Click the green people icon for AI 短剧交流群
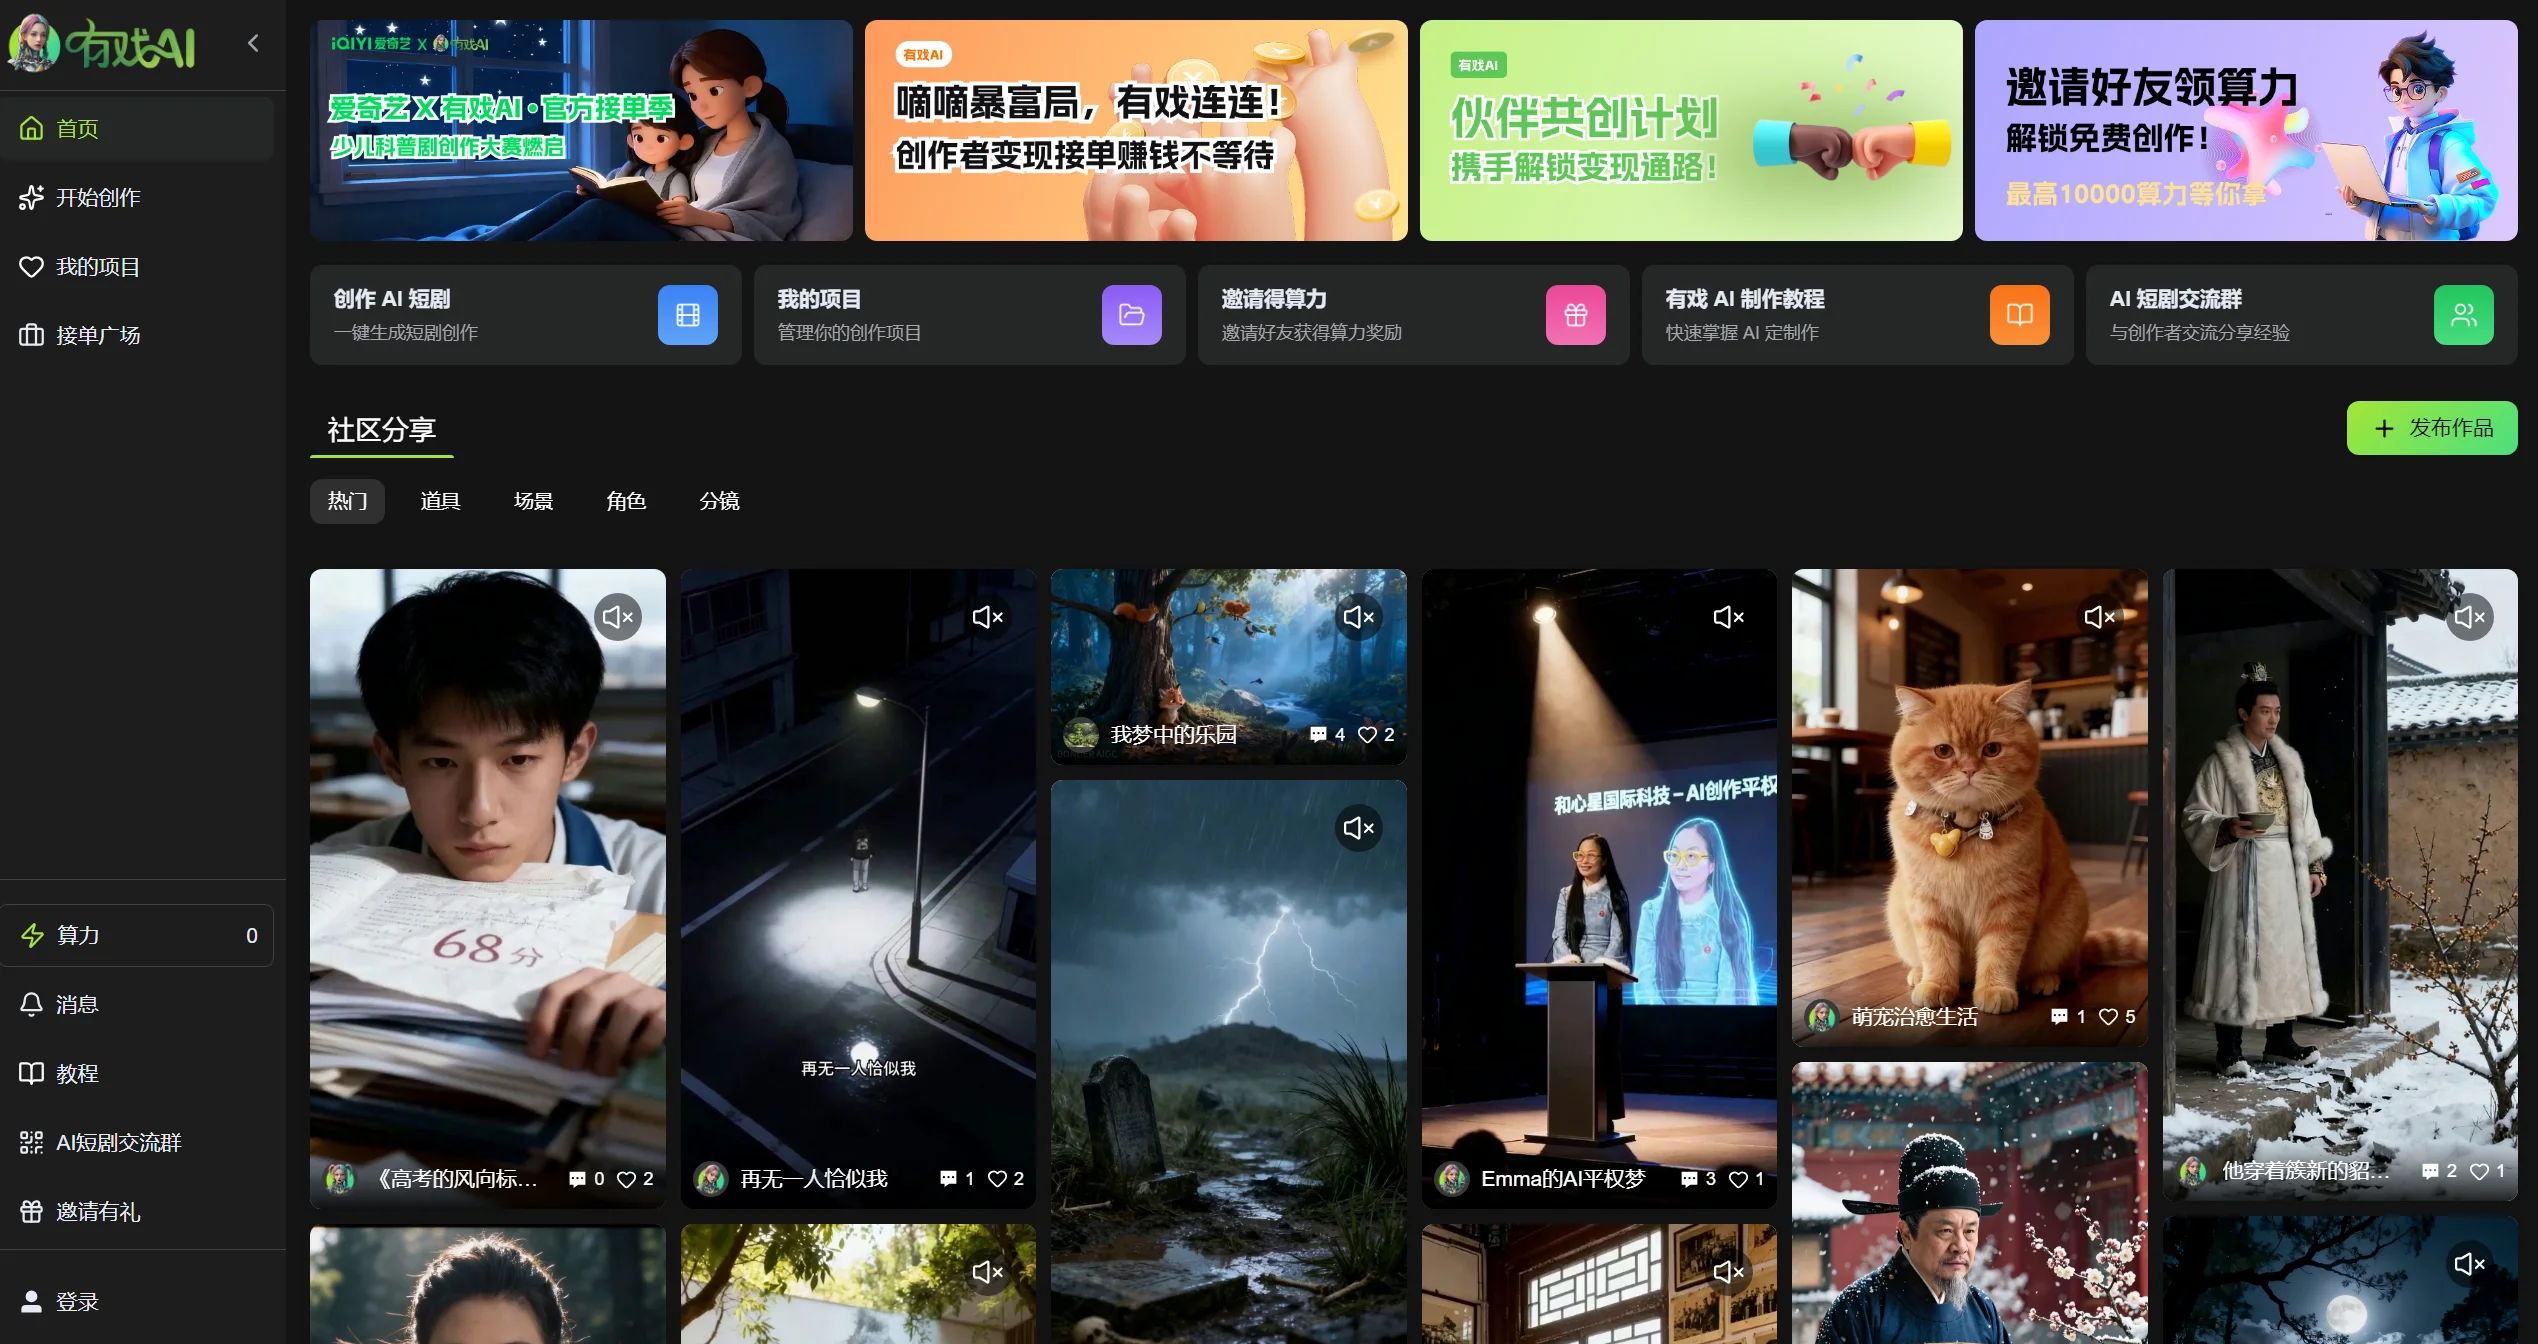This screenshot has width=2538, height=1344. tap(2463, 315)
